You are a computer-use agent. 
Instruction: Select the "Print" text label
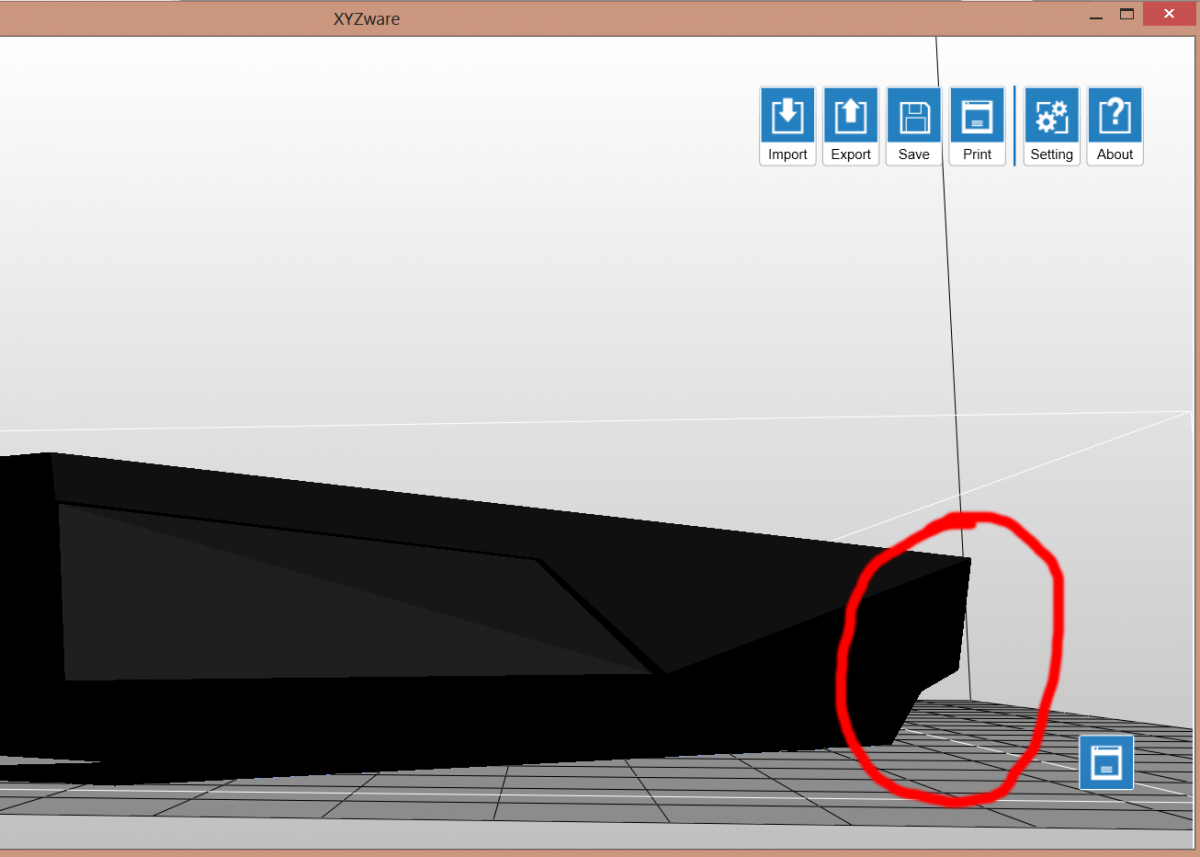pyautogui.click(x=976, y=155)
